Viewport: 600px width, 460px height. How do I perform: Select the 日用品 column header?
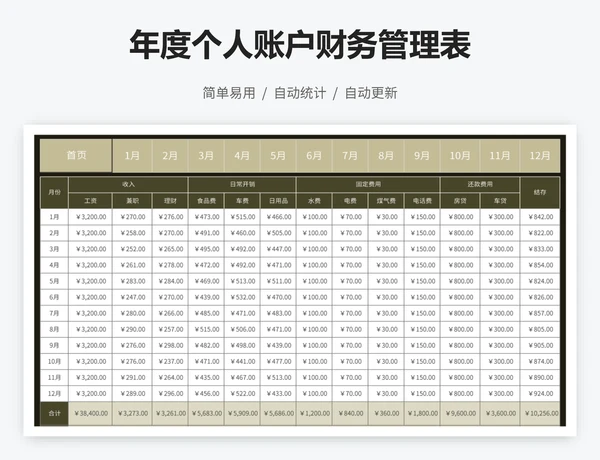pyautogui.click(x=278, y=201)
